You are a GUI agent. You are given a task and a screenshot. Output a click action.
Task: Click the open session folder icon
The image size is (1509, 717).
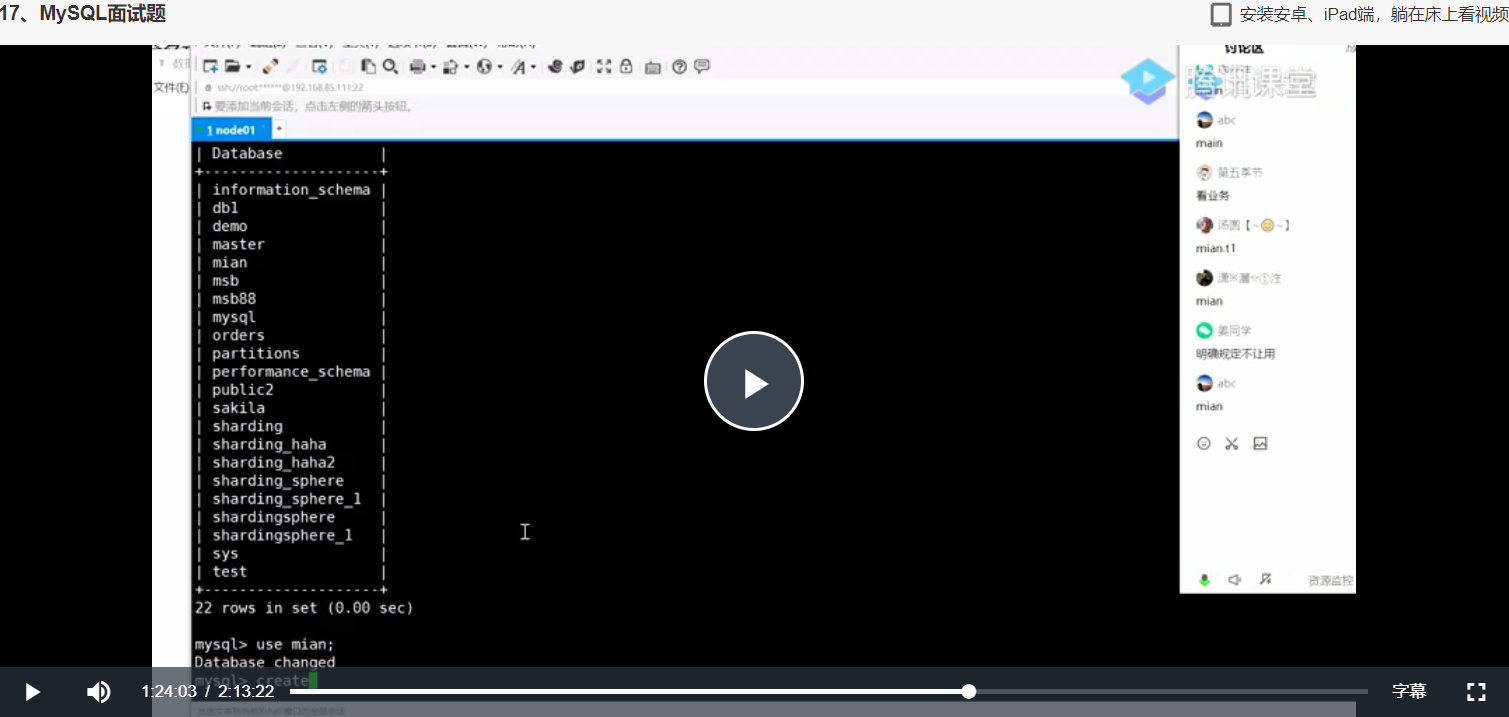(x=232, y=66)
